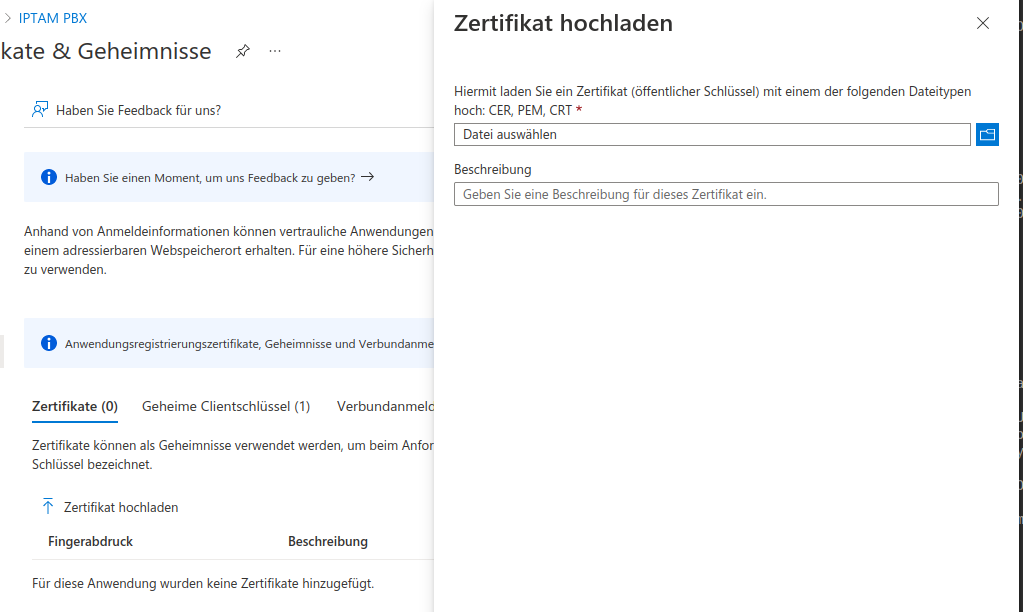Click the Fingerabdruck column header

90,541
